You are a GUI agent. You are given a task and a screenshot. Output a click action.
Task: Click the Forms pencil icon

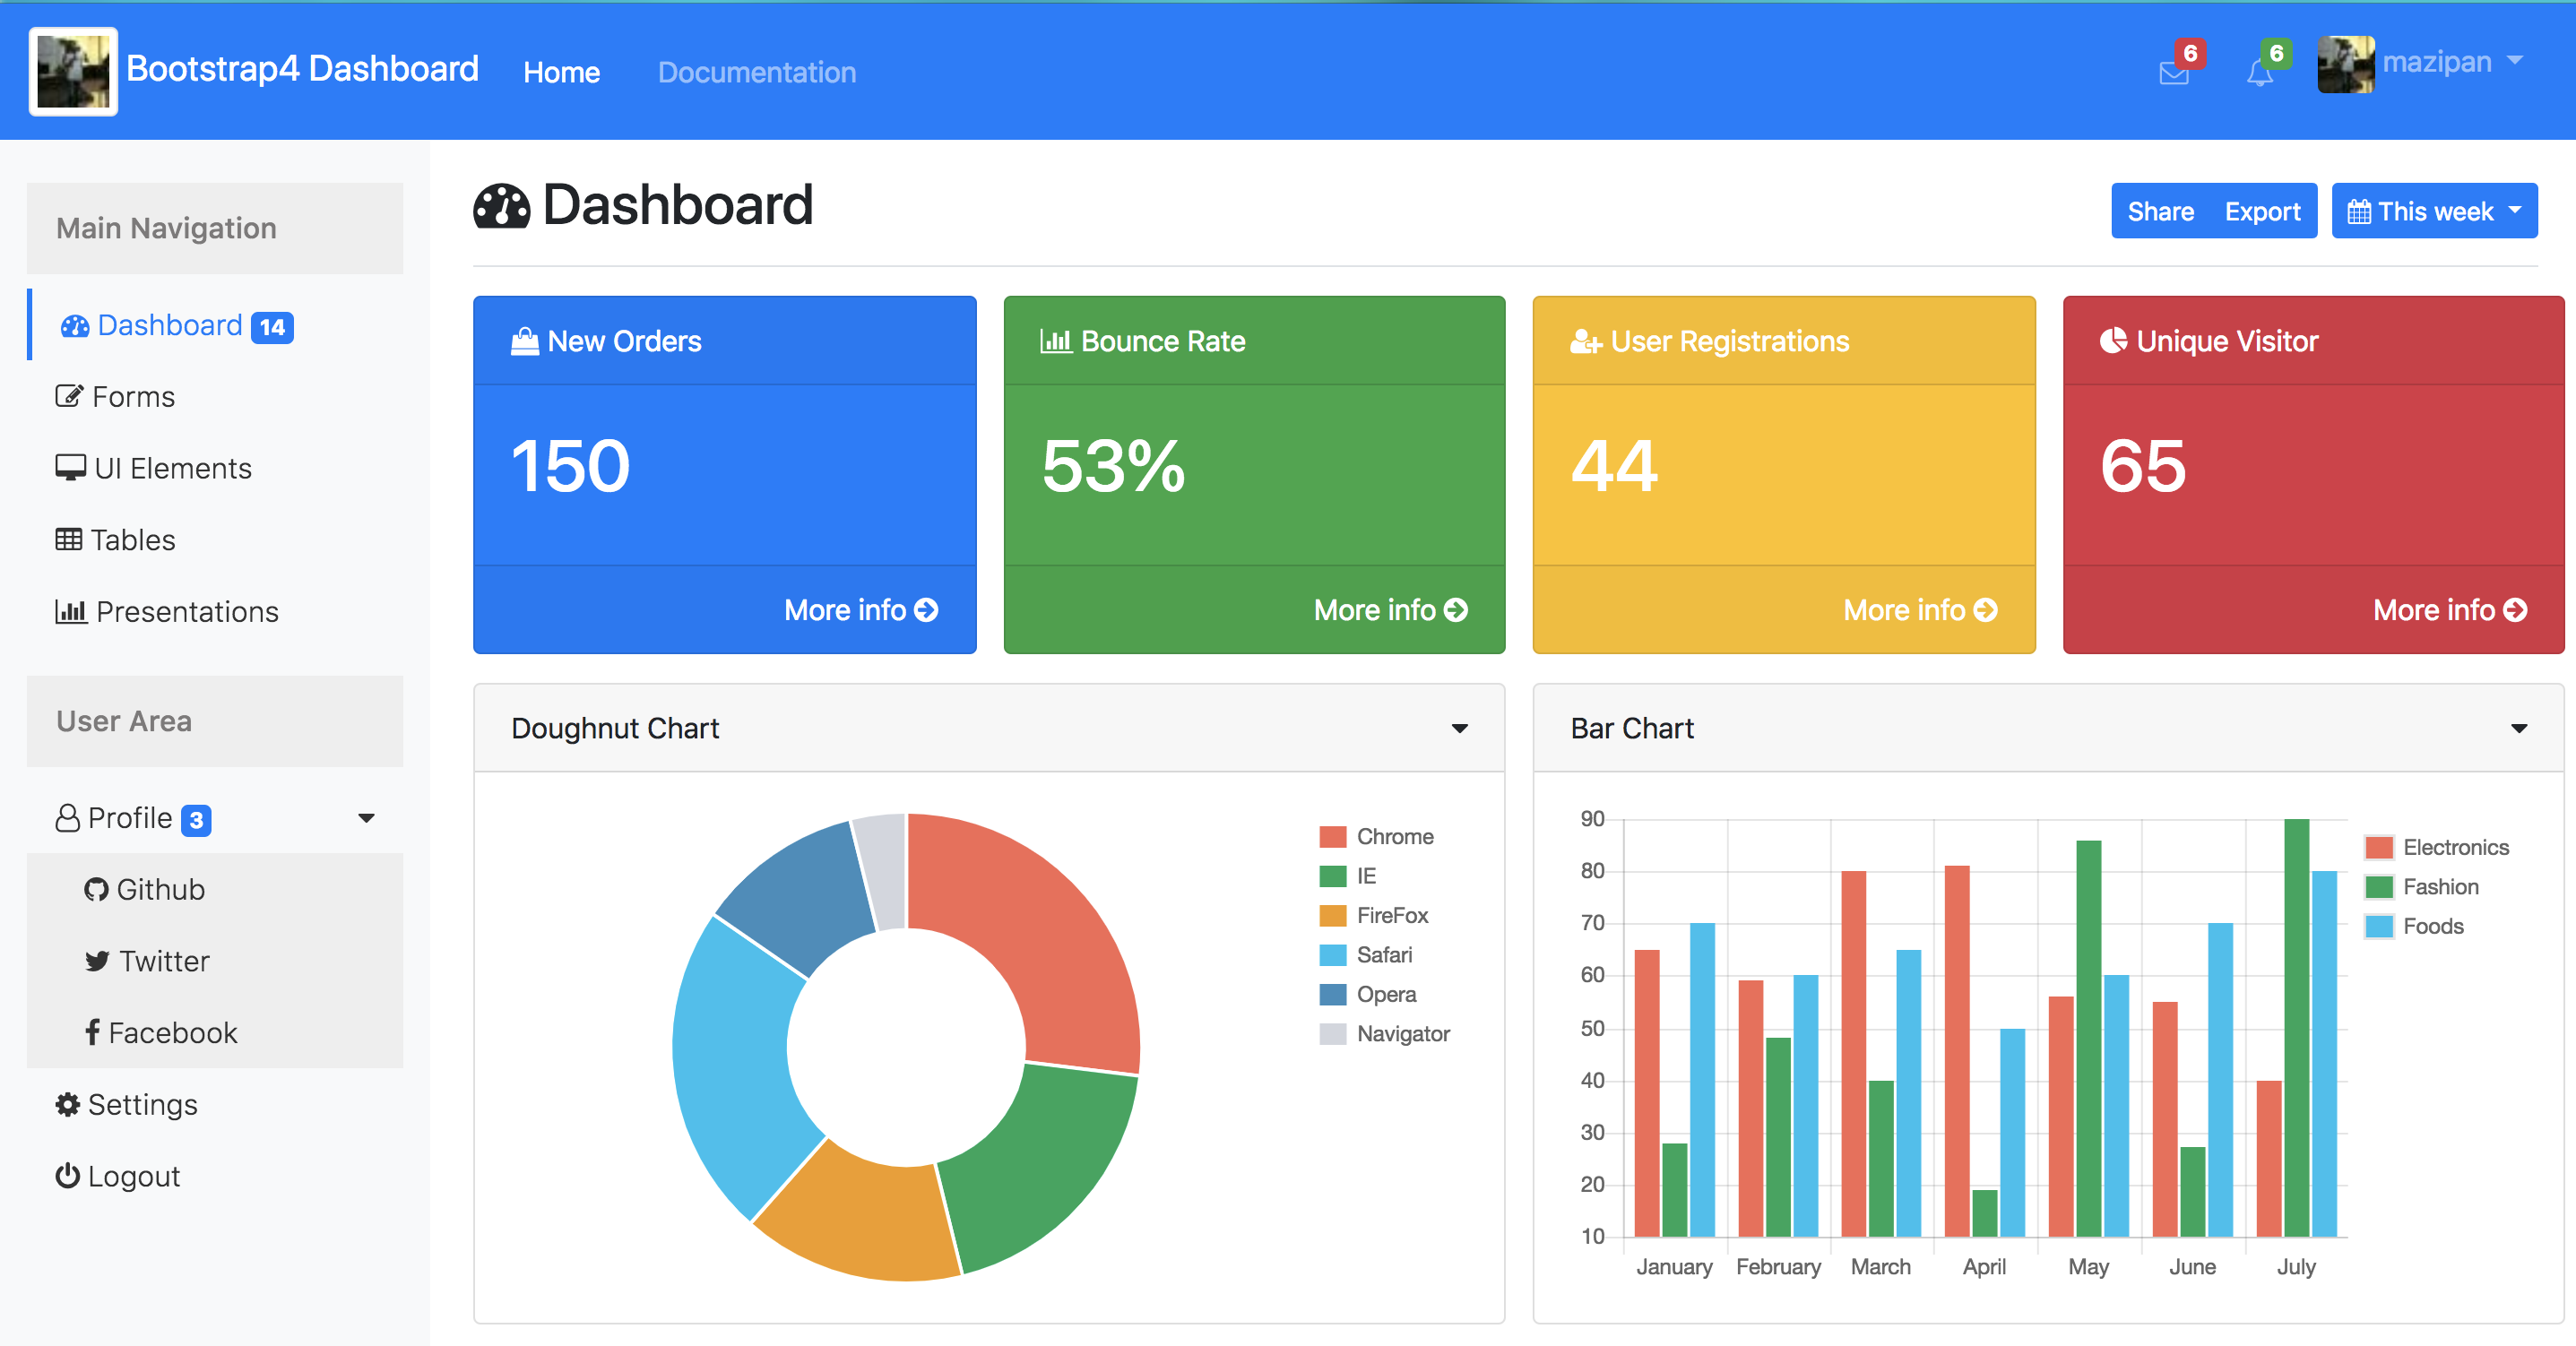(68, 395)
